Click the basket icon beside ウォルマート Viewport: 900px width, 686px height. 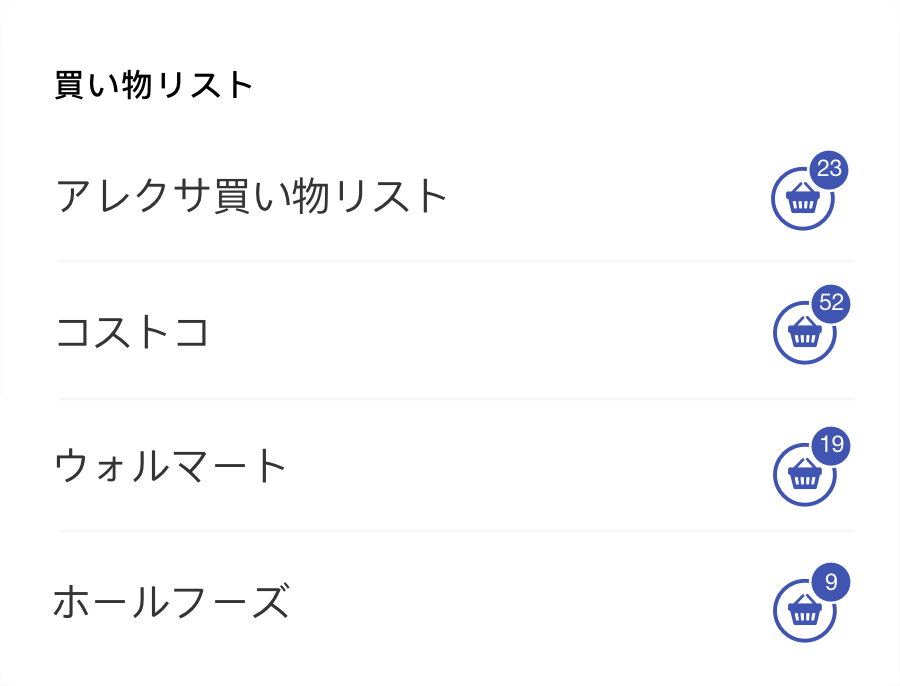tap(802, 471)
